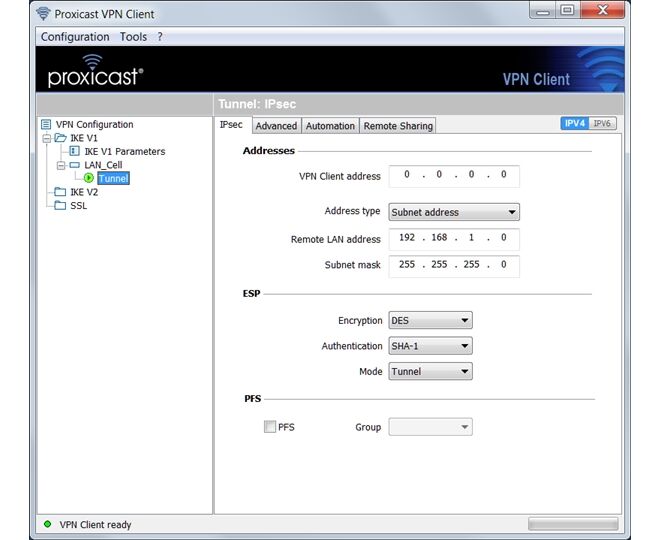Switch to the Advanced tab
This screenshot has height=540, width=660.
[x=276, y=126]
